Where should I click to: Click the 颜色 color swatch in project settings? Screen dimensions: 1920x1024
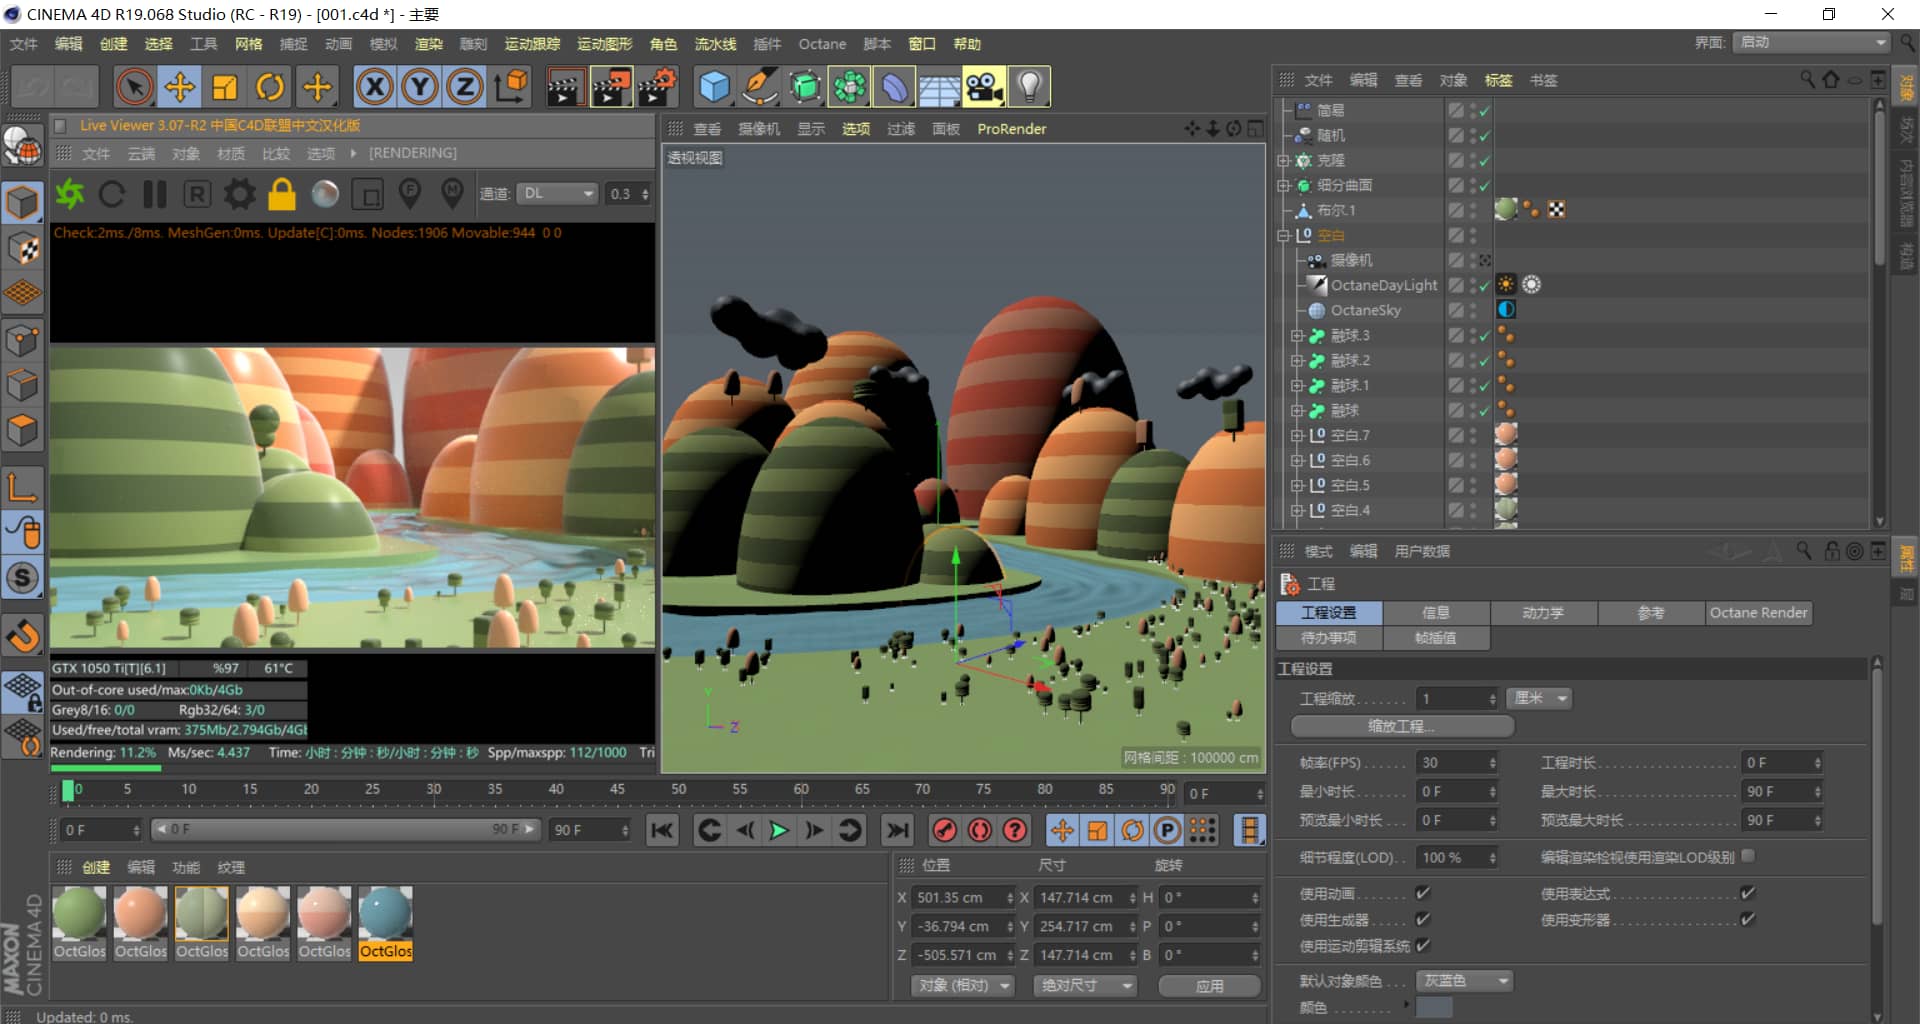[1434, 1007]
